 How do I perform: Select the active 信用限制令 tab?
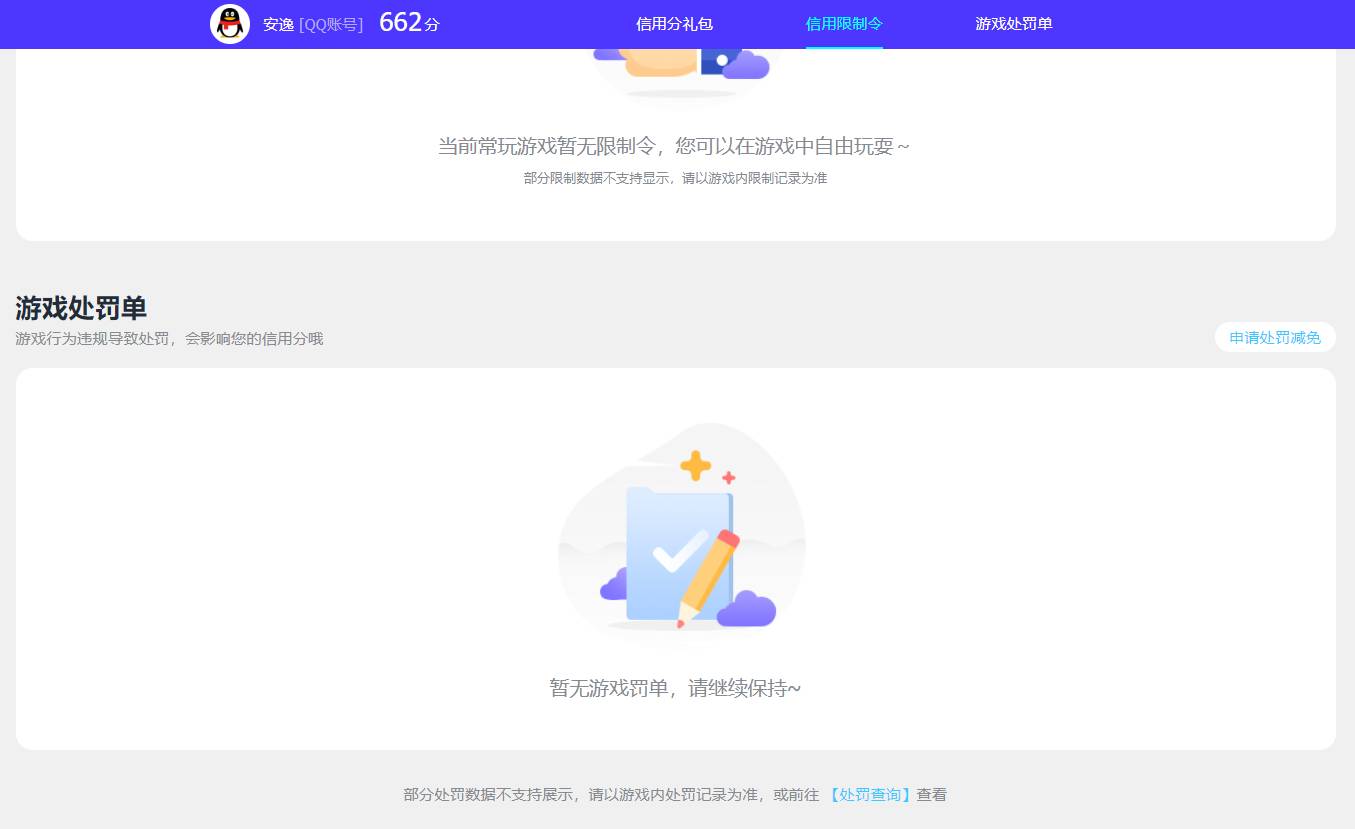coord(843,24)
